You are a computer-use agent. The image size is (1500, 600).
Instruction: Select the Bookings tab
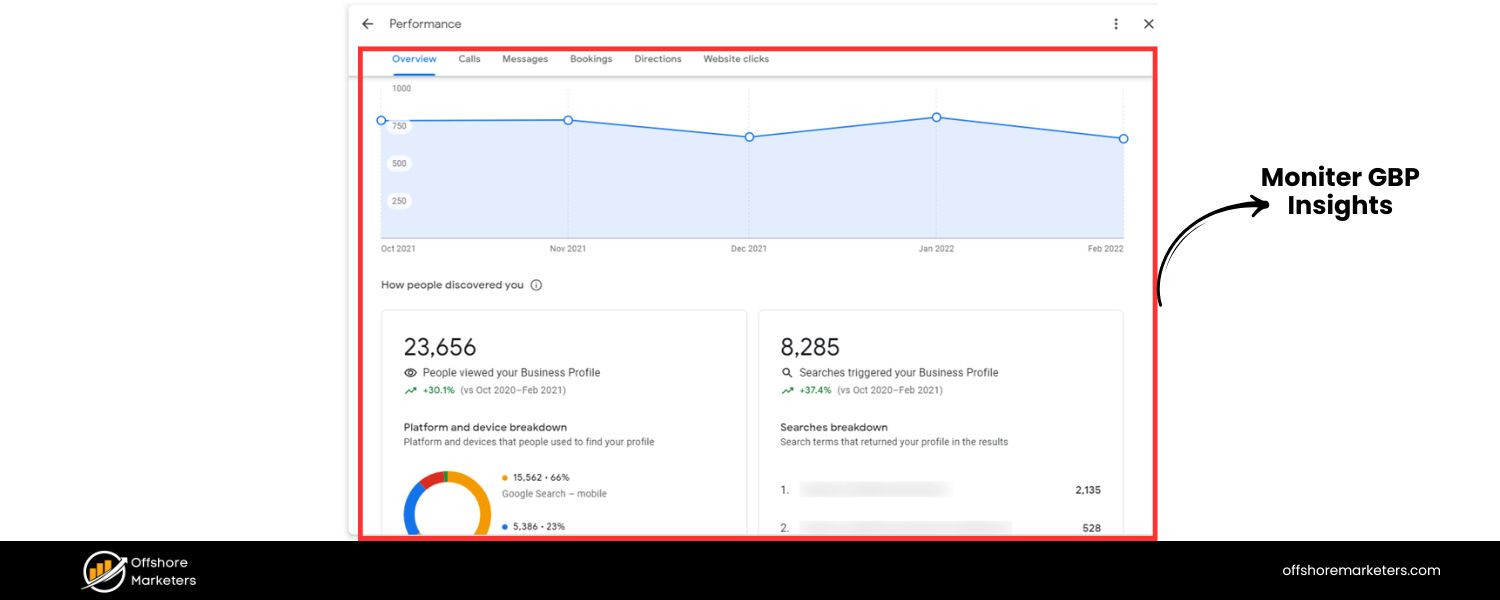coord(591,59)
